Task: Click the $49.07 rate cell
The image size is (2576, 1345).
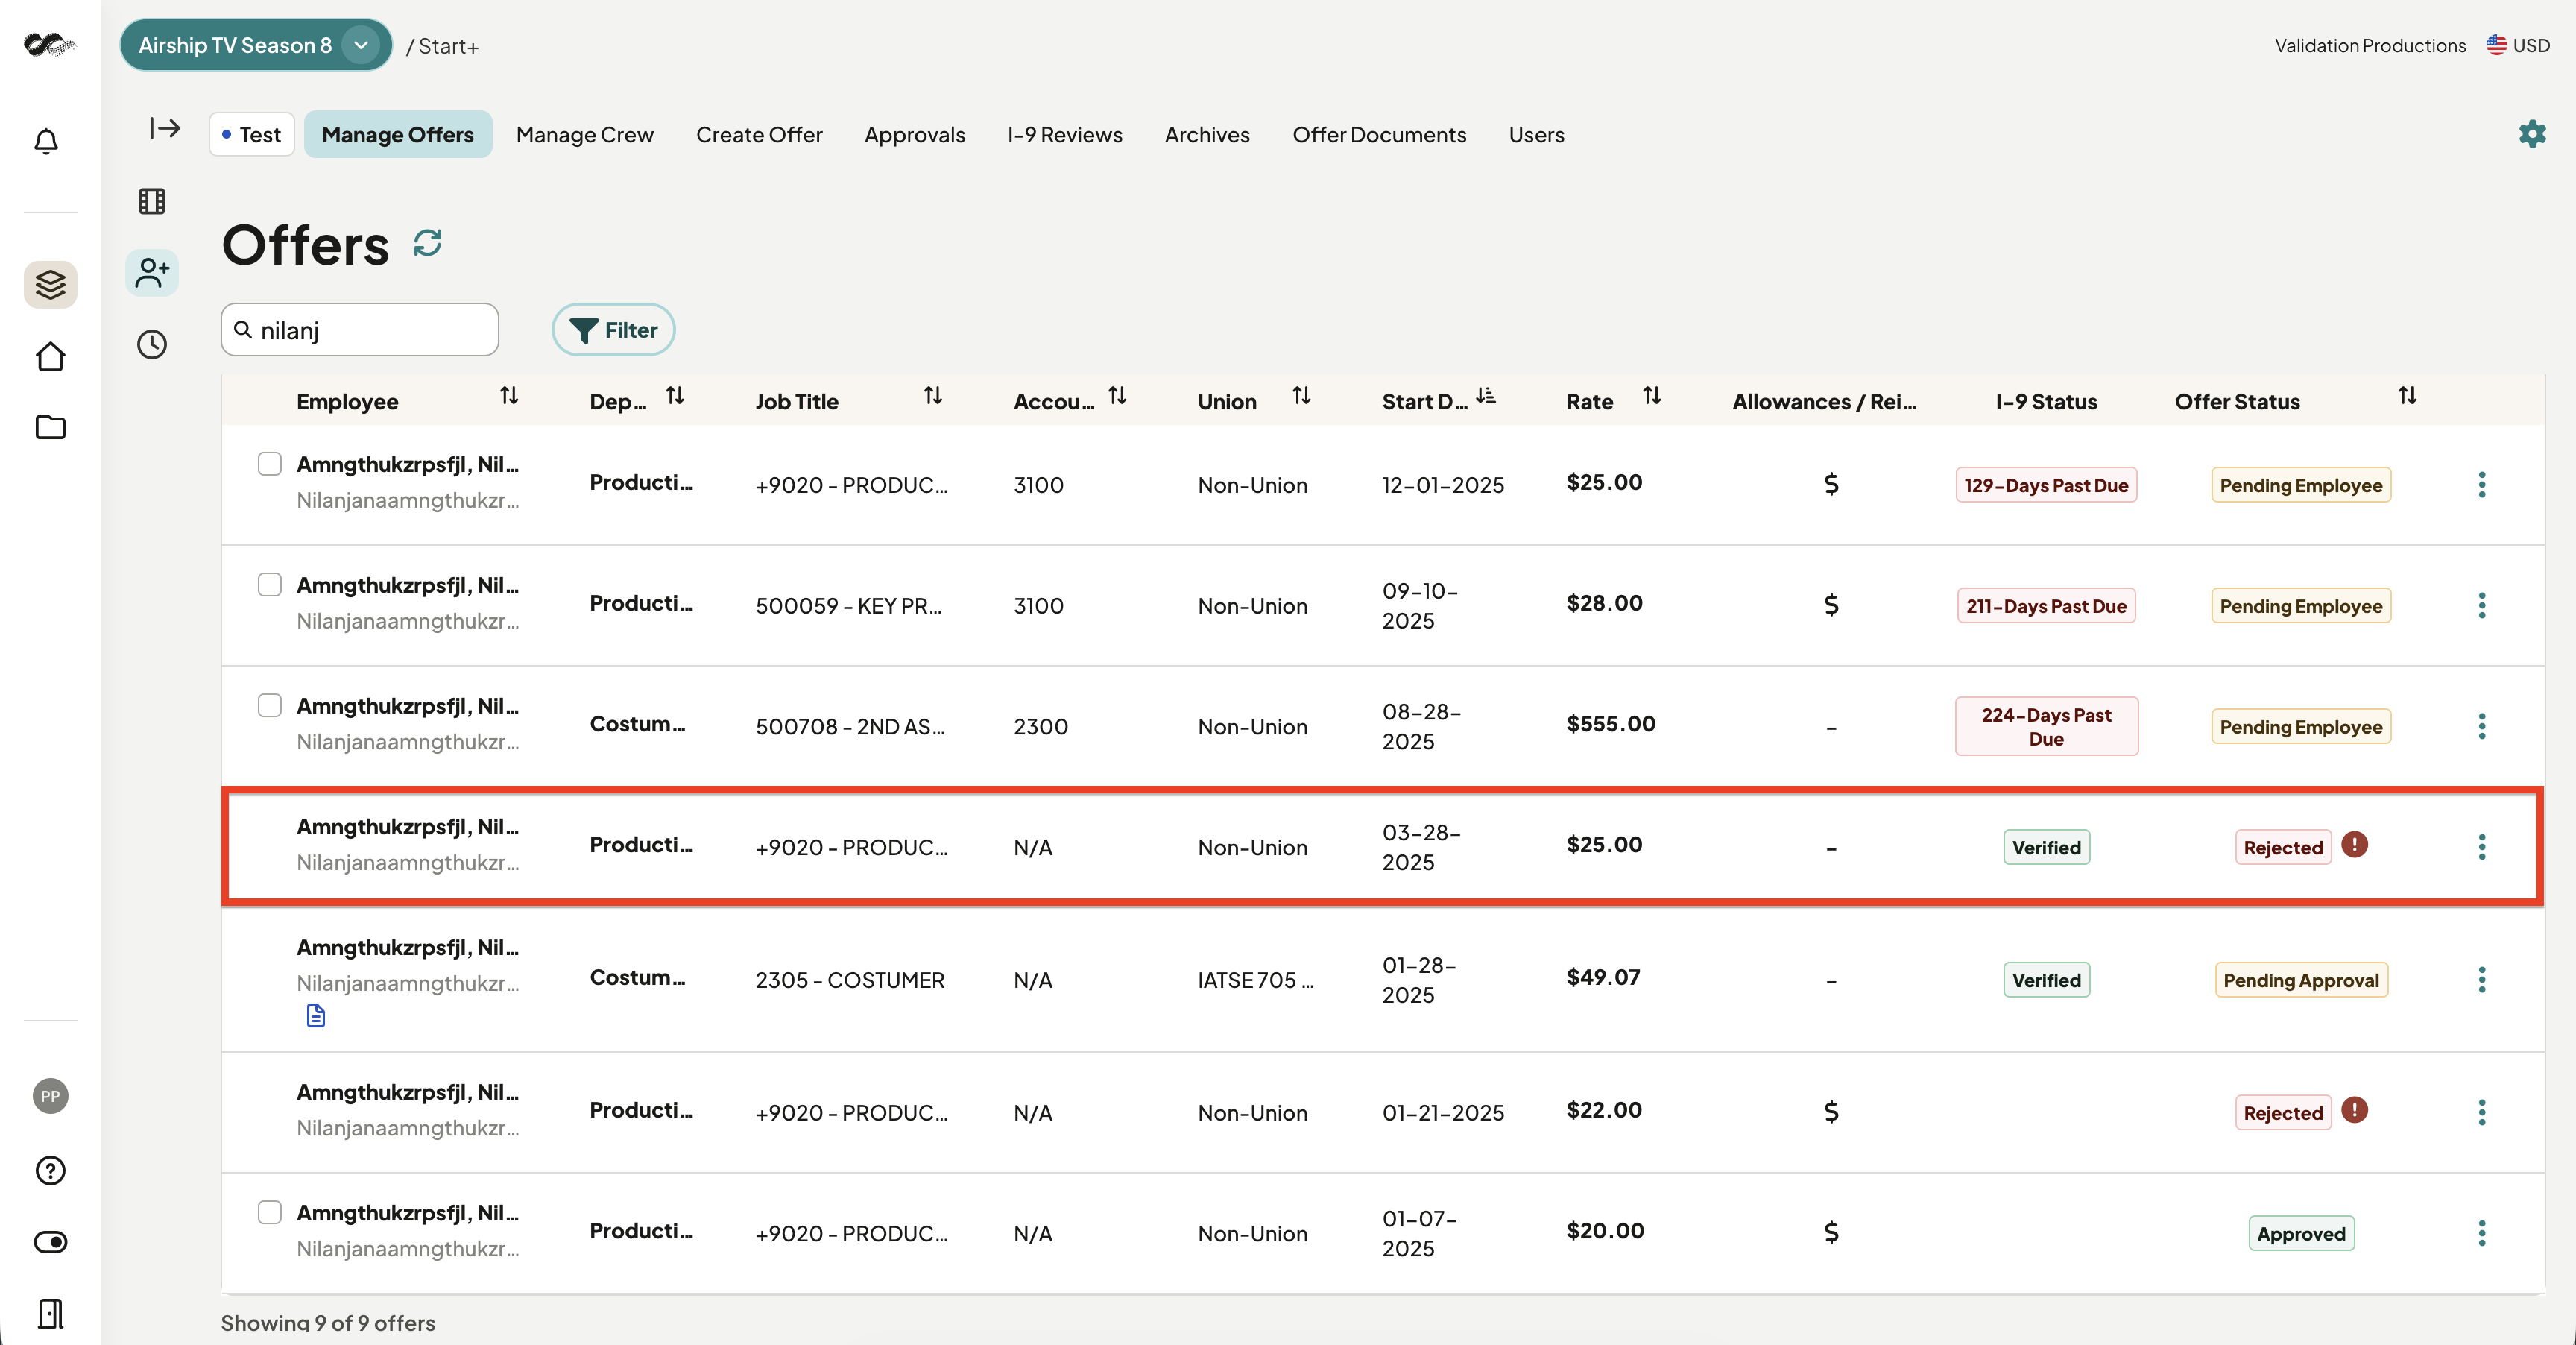Action: click(1603, 977)
